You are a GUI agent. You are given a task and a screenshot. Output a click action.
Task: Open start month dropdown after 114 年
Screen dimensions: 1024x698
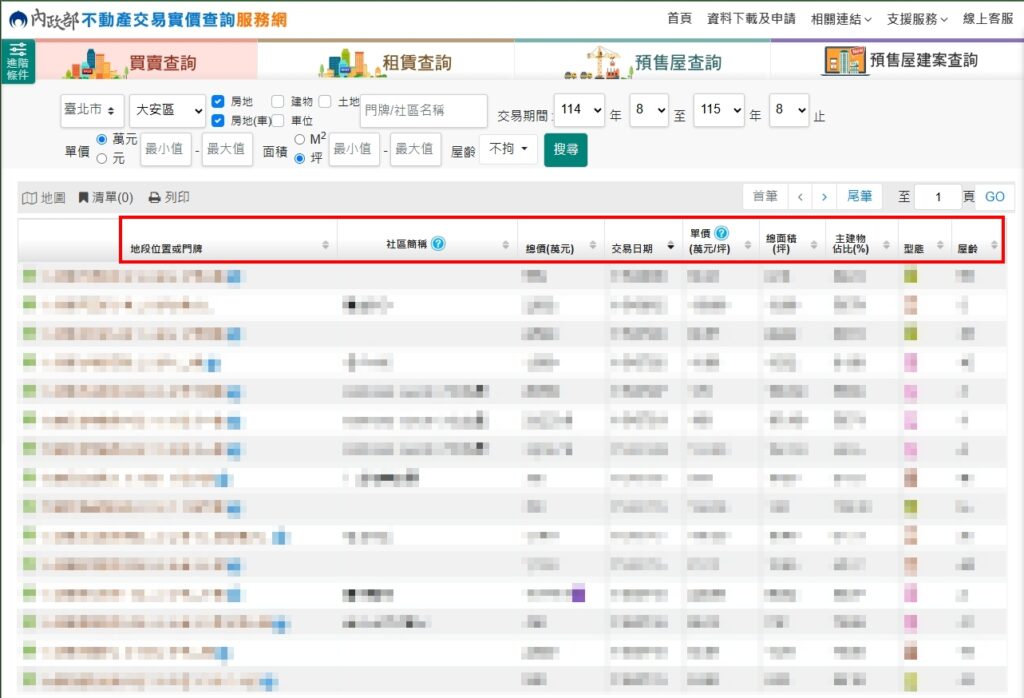coord(649,110)
